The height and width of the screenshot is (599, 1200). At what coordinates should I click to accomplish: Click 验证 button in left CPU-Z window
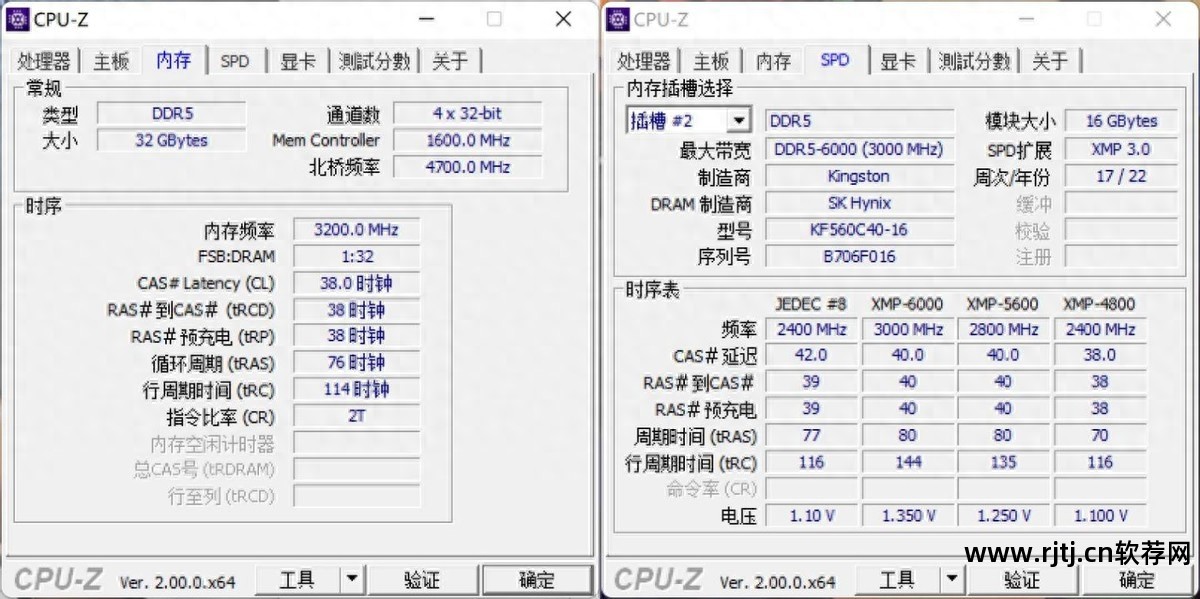[422, 579]
